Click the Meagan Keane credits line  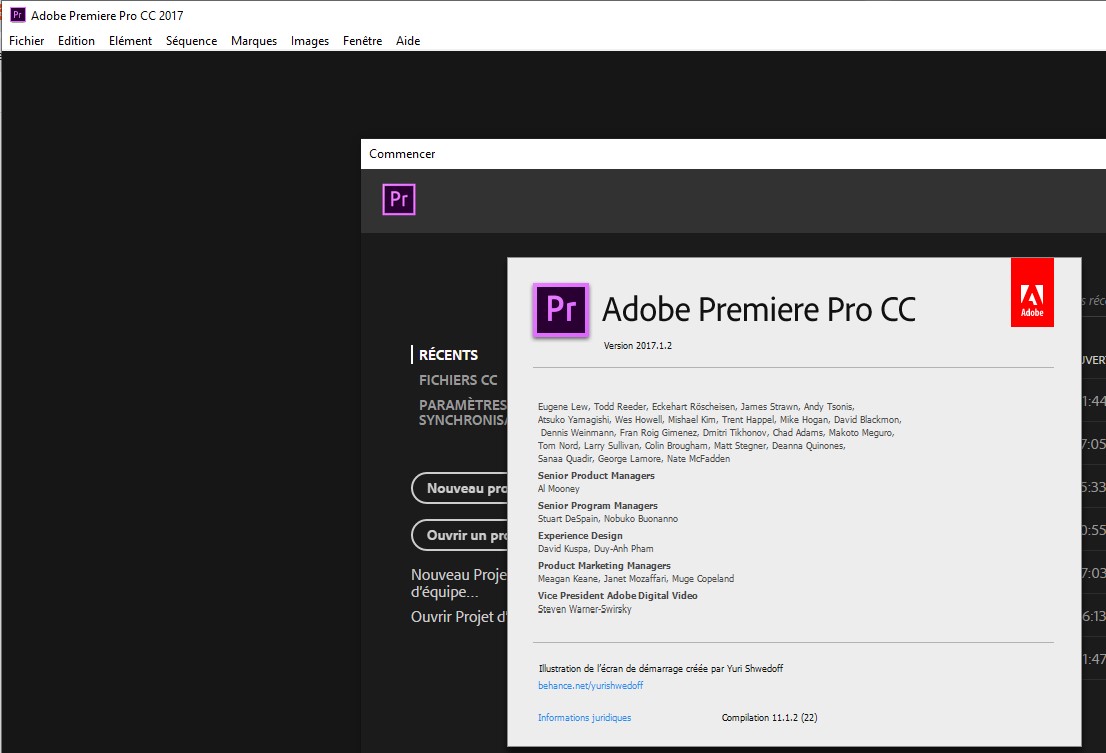[x=636, y=579]
